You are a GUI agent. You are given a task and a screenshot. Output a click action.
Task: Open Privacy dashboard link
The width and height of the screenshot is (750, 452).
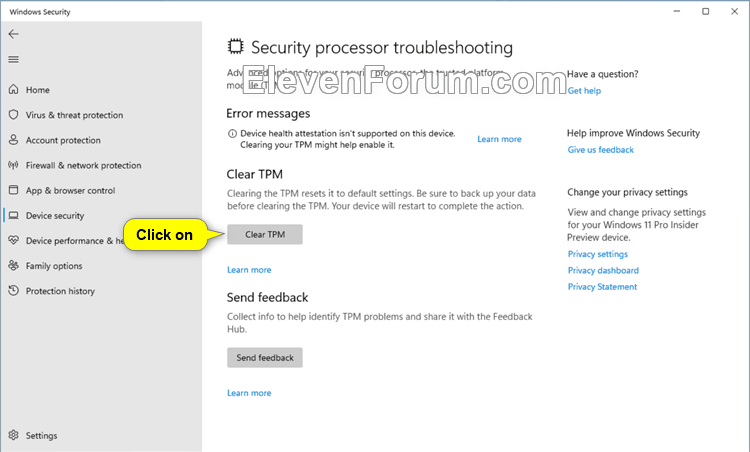pyautogui.click(x=603, y=270)
